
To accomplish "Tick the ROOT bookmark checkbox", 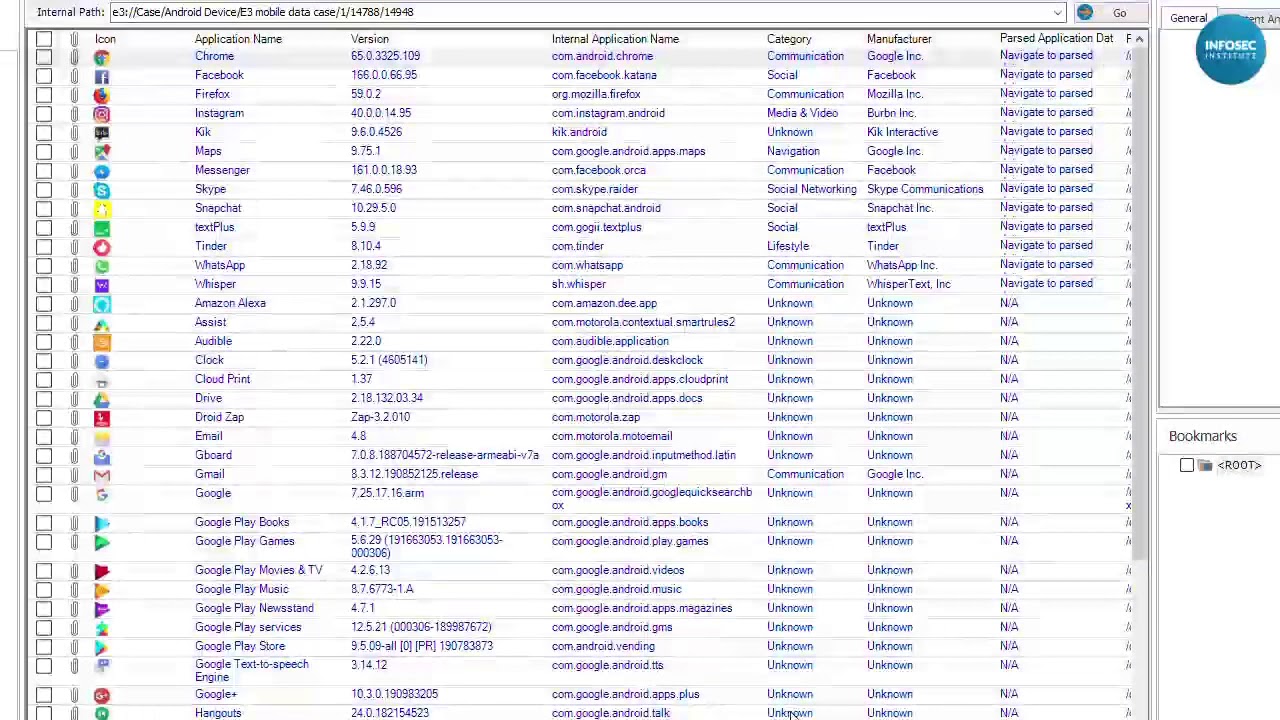I will 1187,465.
